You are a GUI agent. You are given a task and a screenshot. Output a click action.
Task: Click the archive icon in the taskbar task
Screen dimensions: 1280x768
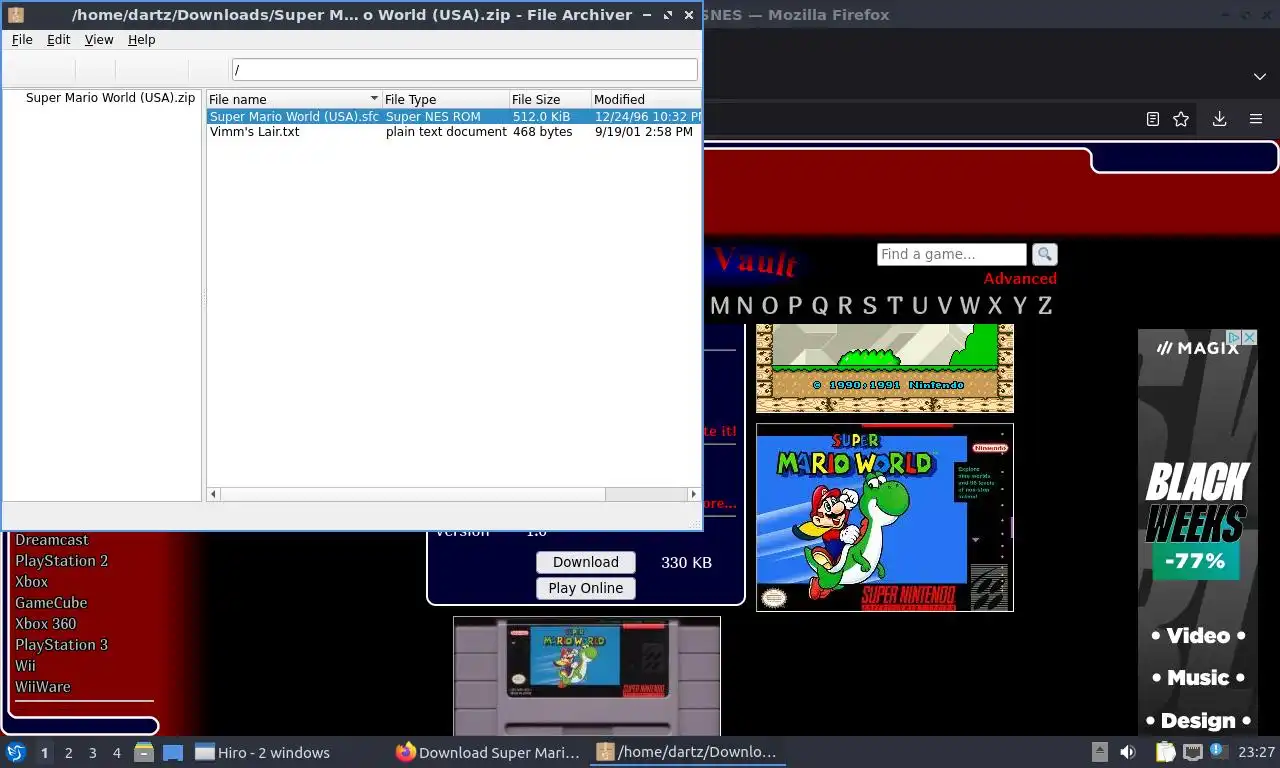[605, 752]
